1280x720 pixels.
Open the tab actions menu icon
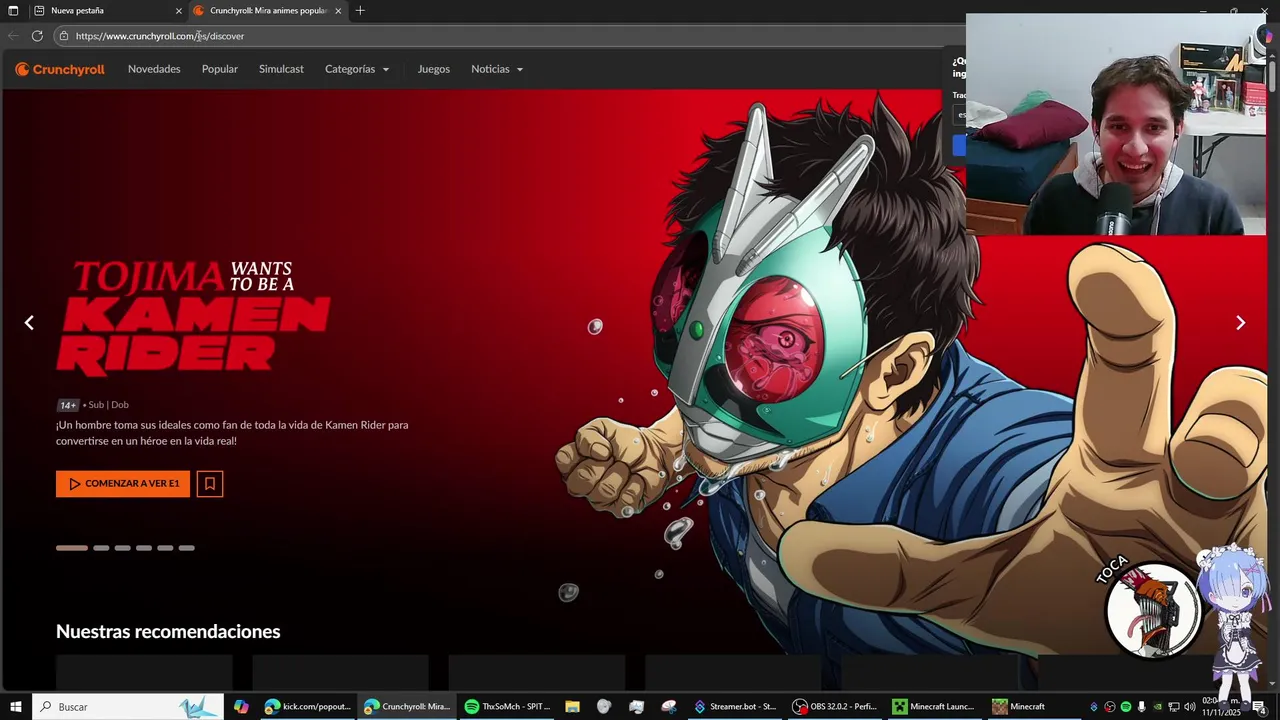pos(13,11)
